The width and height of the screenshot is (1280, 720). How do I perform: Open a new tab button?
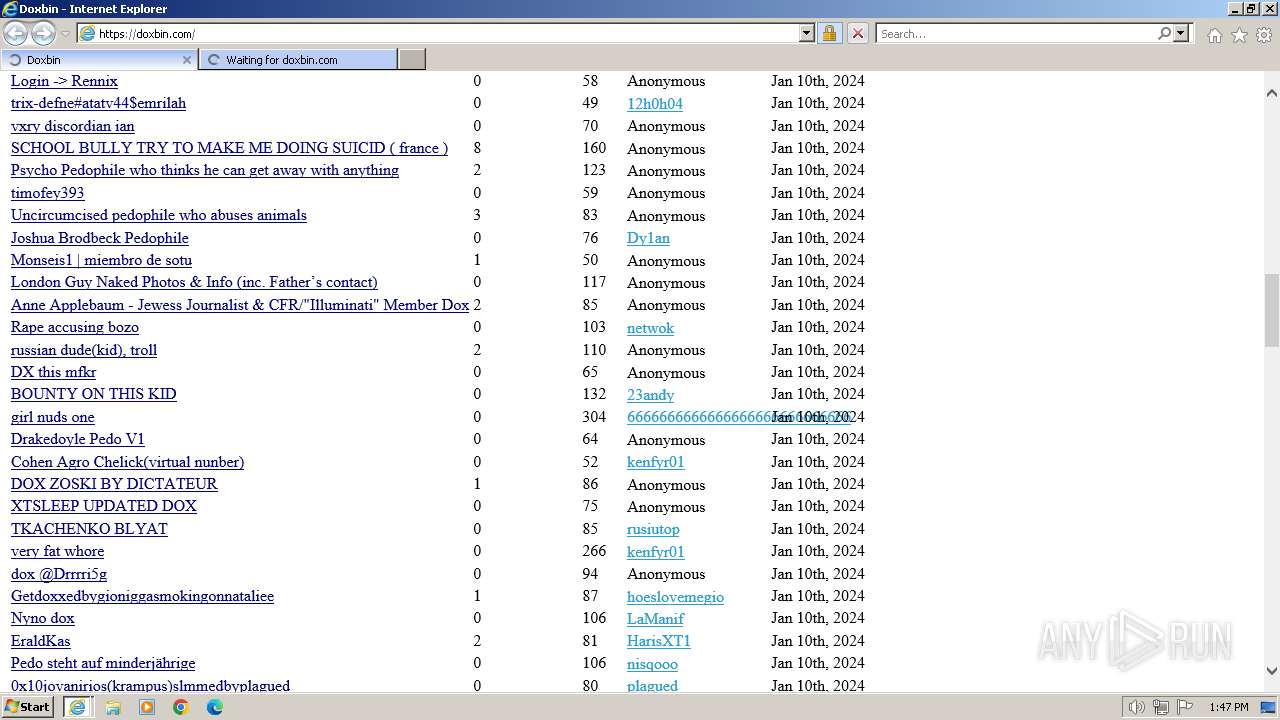click(412, 60)
